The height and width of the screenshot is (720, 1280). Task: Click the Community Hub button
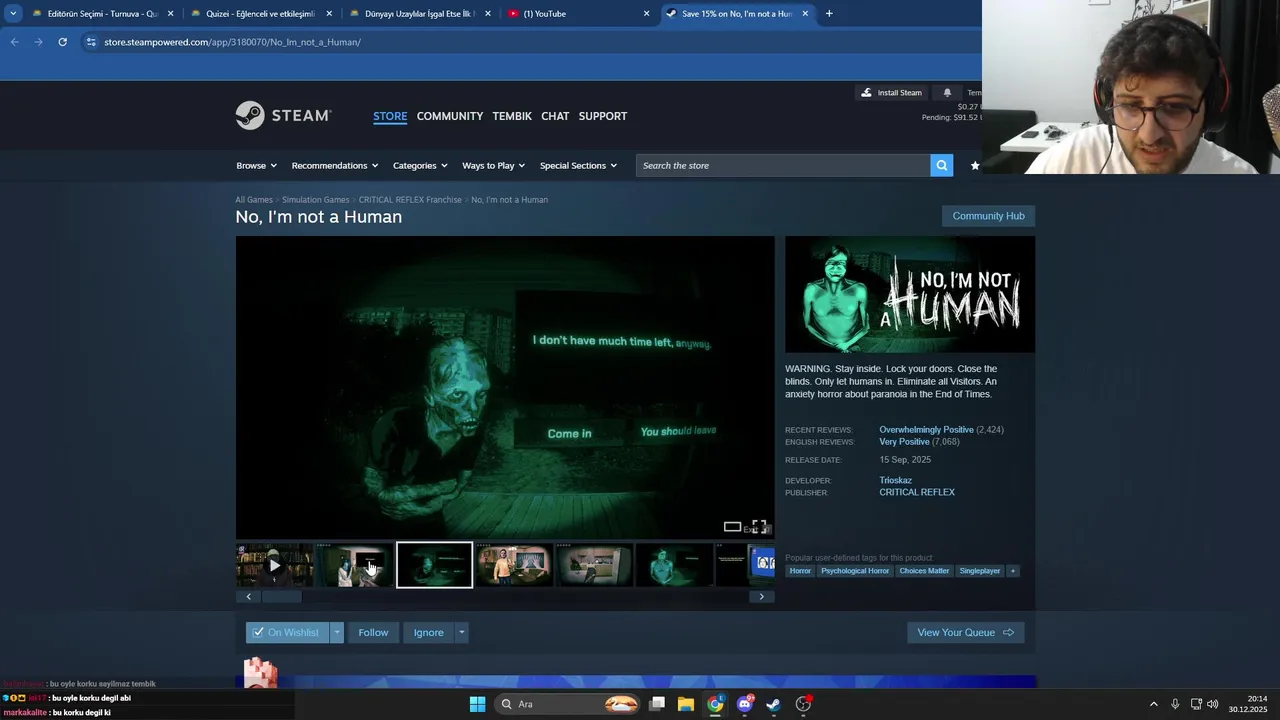pos(988,216)
